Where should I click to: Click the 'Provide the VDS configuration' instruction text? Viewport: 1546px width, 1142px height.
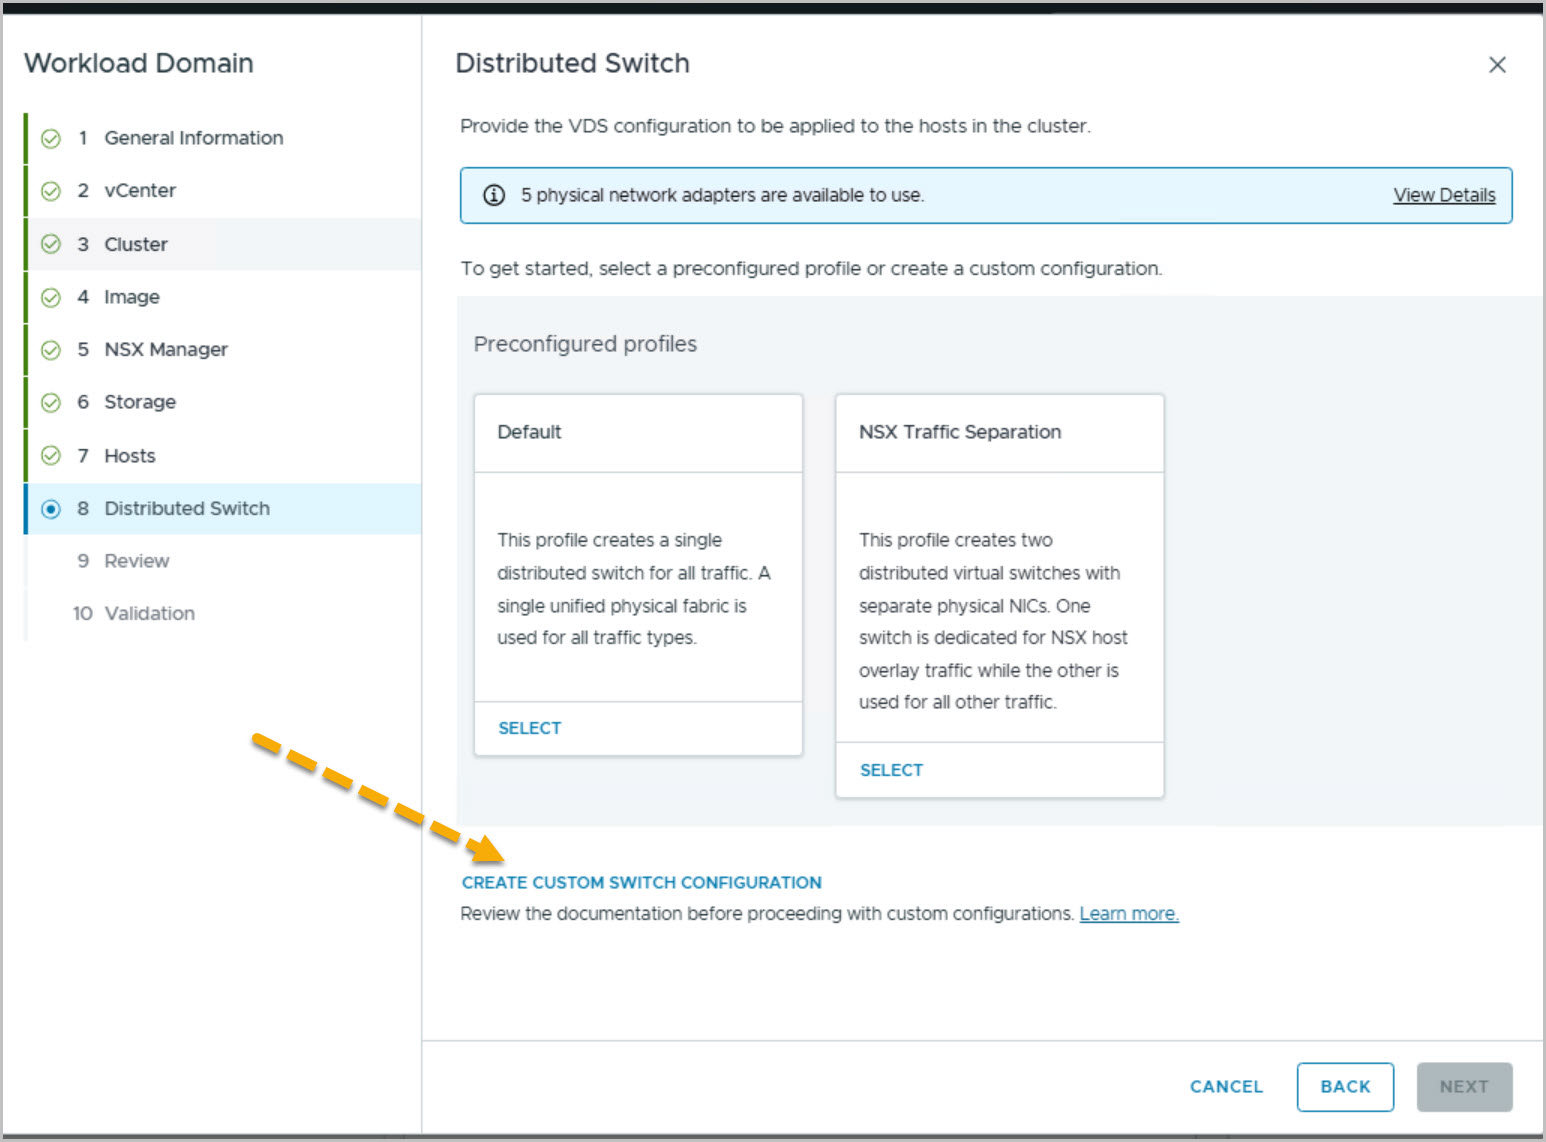[775, 126]
